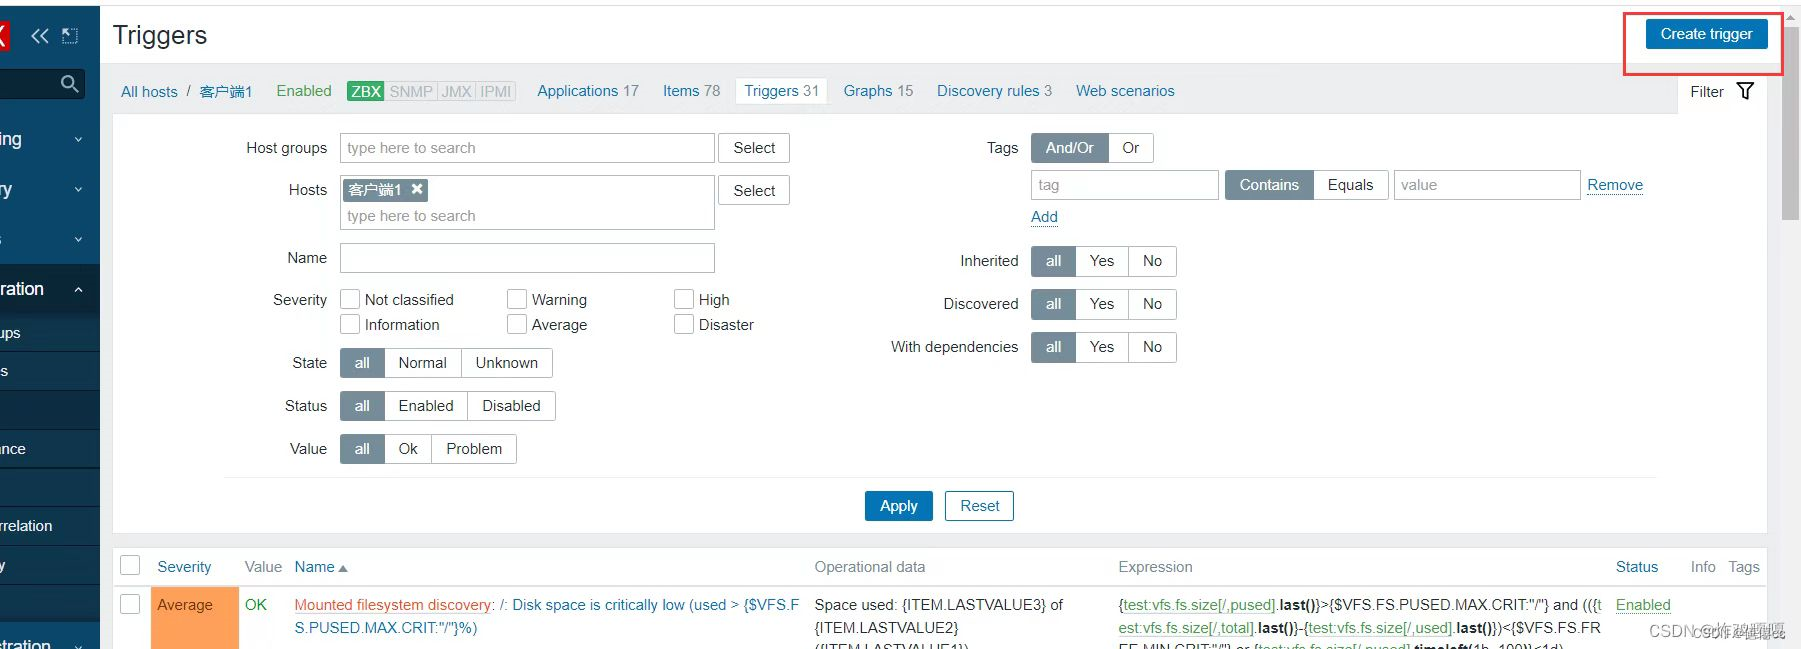Tick the checkbox of the Average trigger row

tap(130, 604)
